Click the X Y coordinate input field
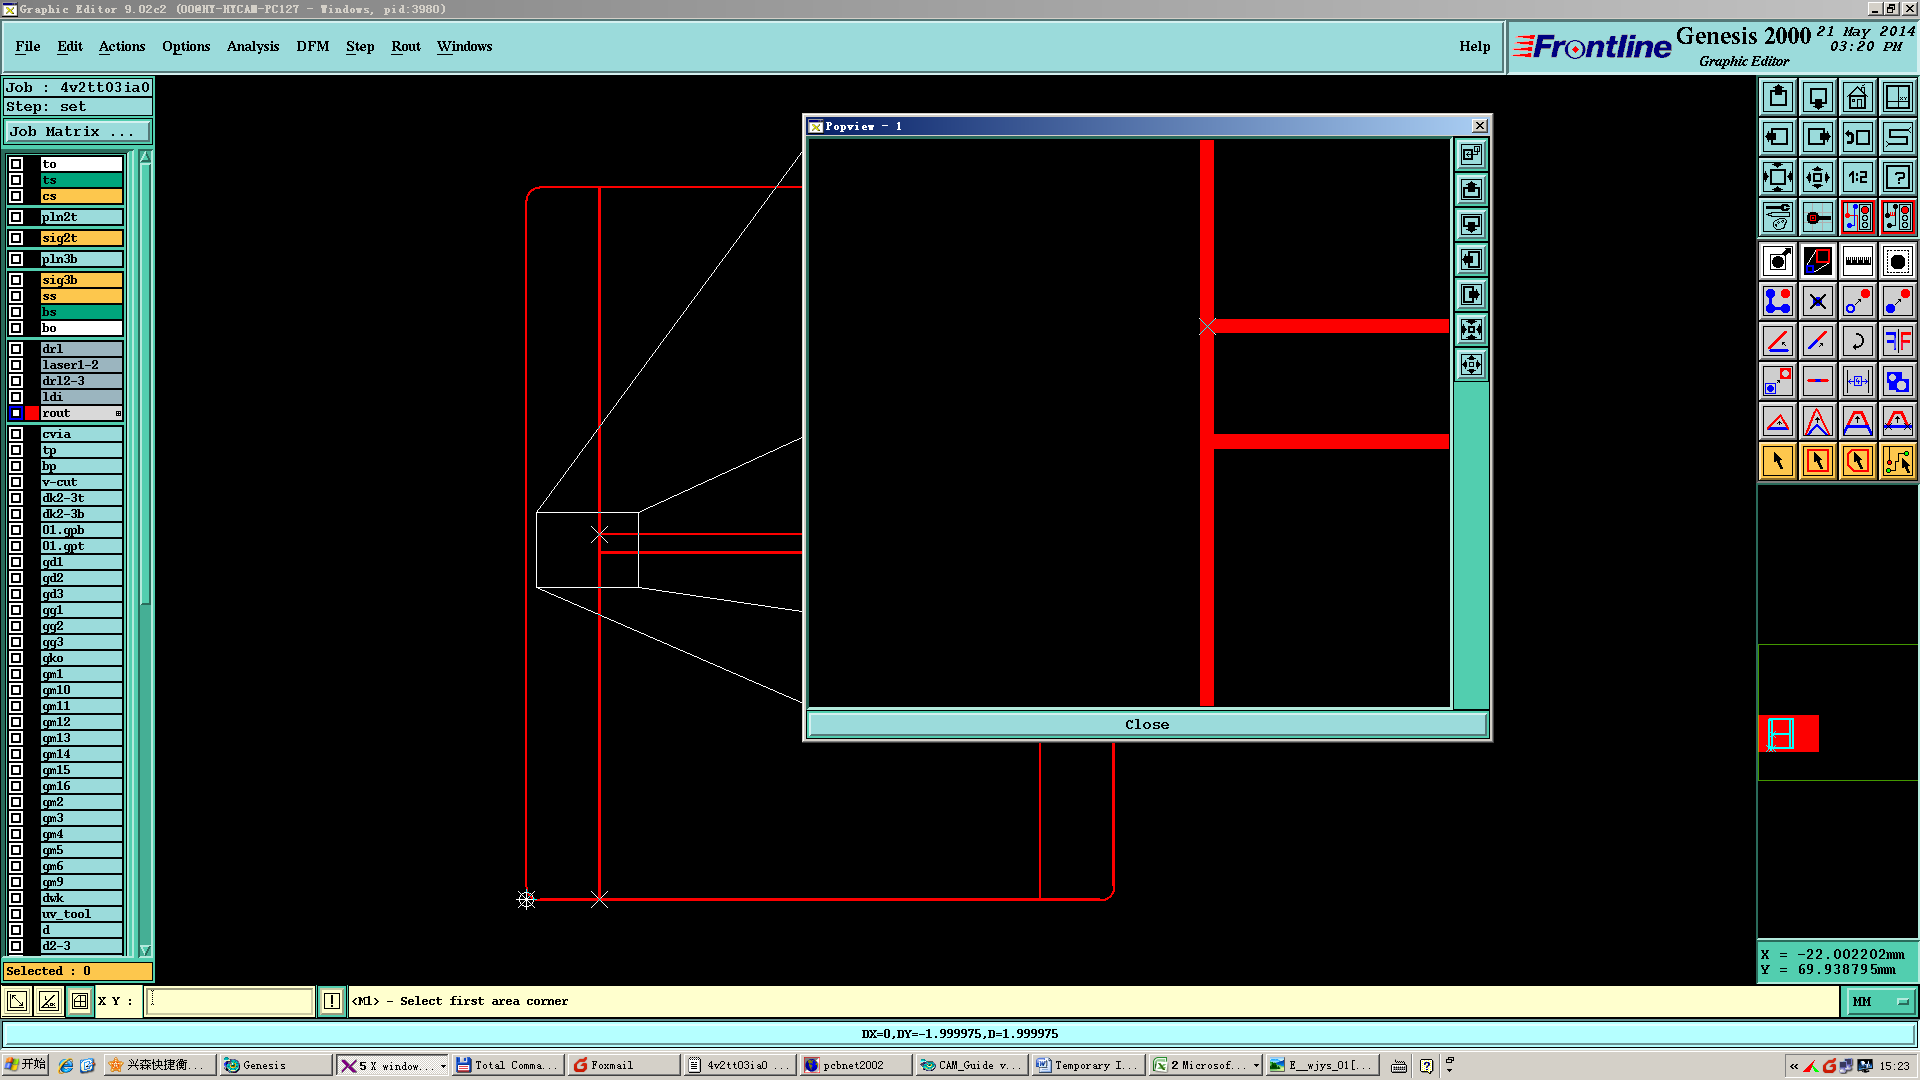The height and width of the screenshot is (1080, 1920). pos(230,1001)
